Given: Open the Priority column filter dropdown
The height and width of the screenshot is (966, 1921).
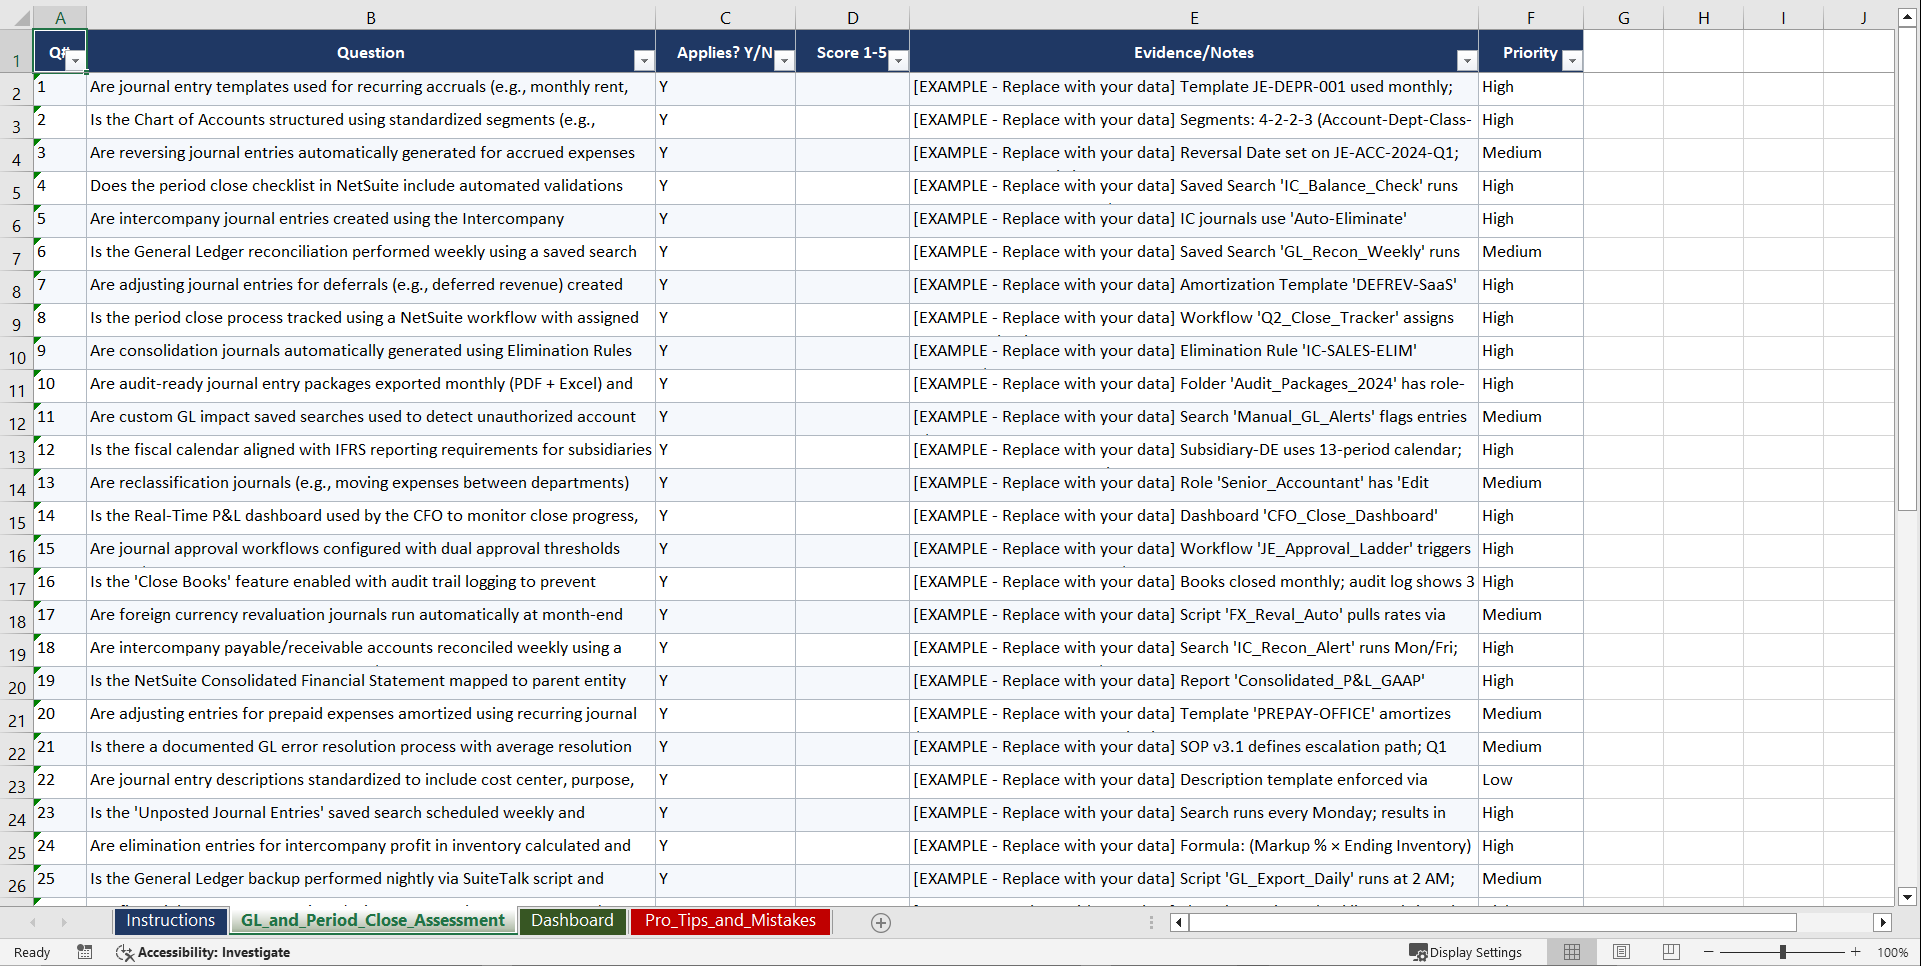Looking at the screenshot, I should pyautogui.click(x=1572, y=61).
